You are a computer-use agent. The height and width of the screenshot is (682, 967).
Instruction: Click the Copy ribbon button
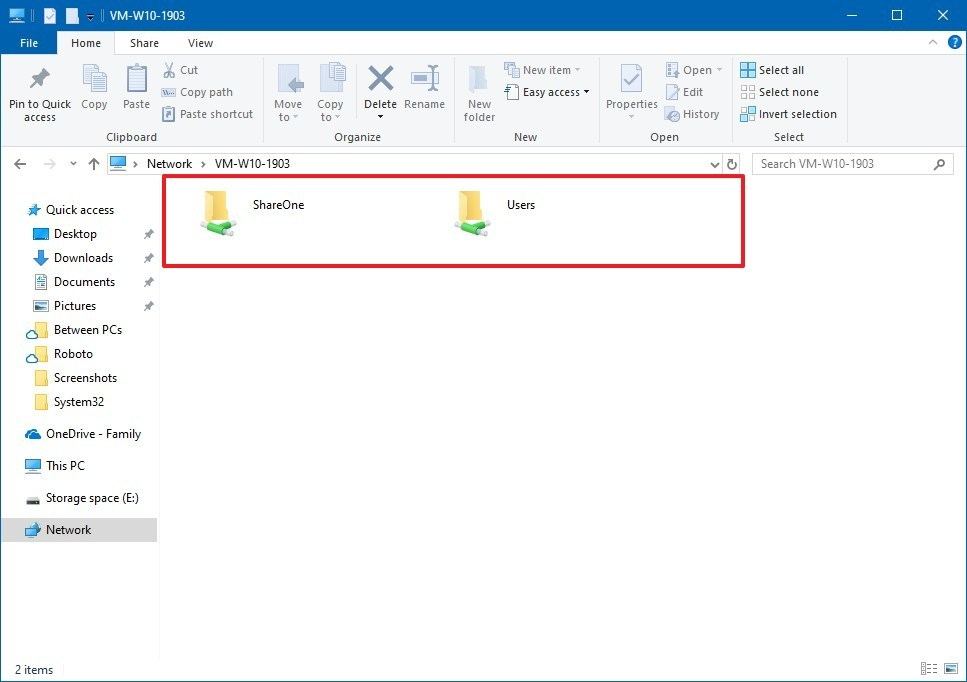(94, 87)
